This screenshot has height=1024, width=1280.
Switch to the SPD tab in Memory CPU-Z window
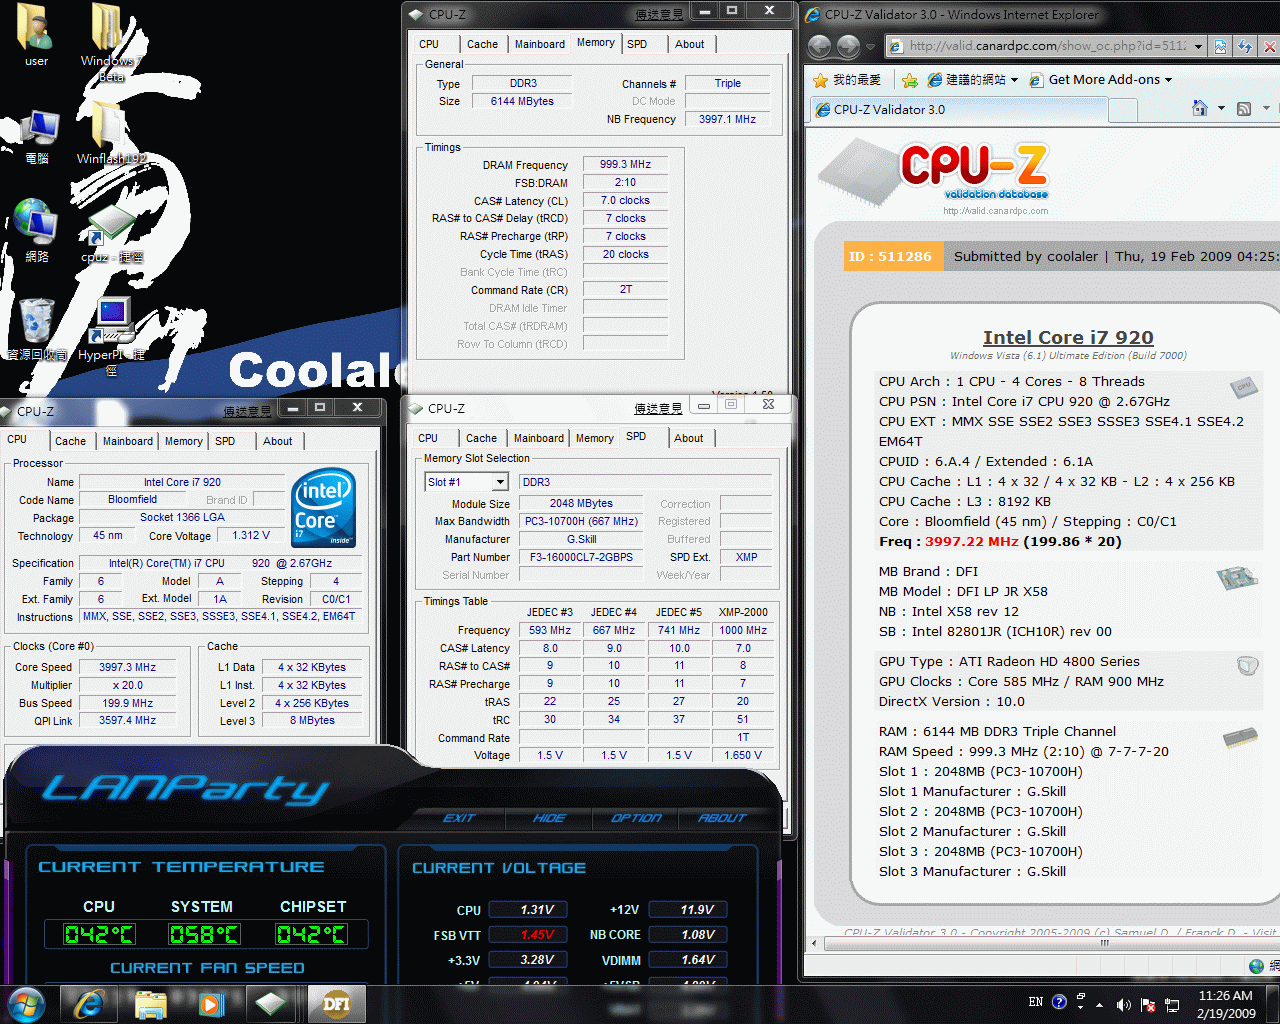tap(637, 44)
